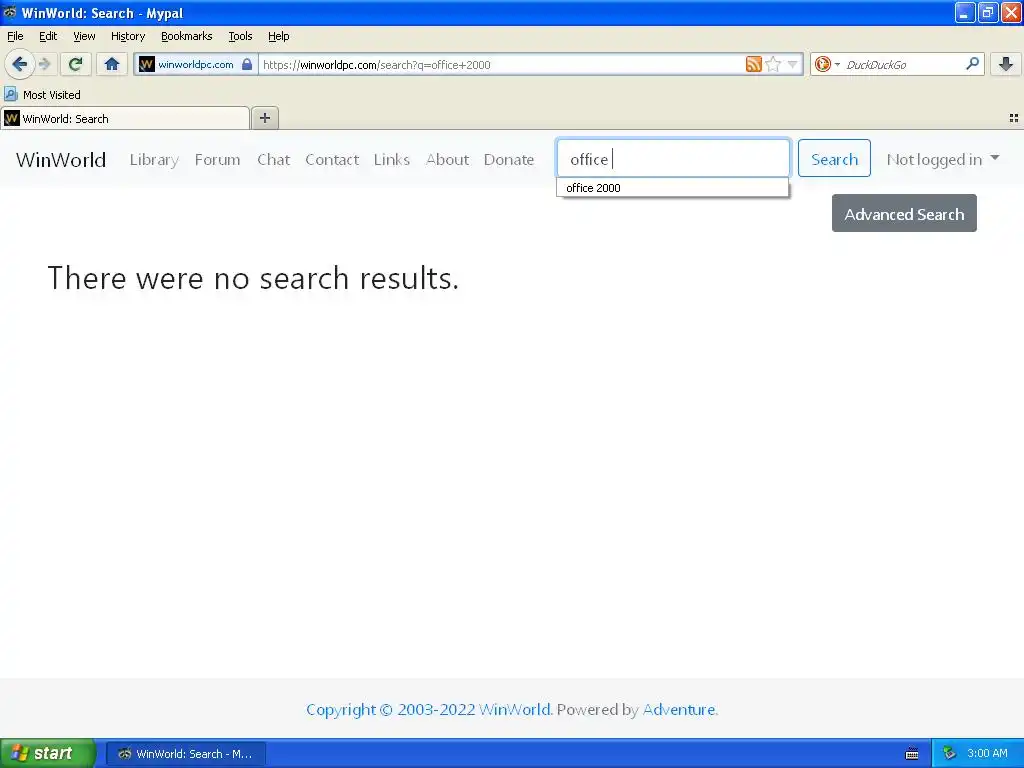
Task: Bookmark this page with the star icon
Action: (773, 64)
